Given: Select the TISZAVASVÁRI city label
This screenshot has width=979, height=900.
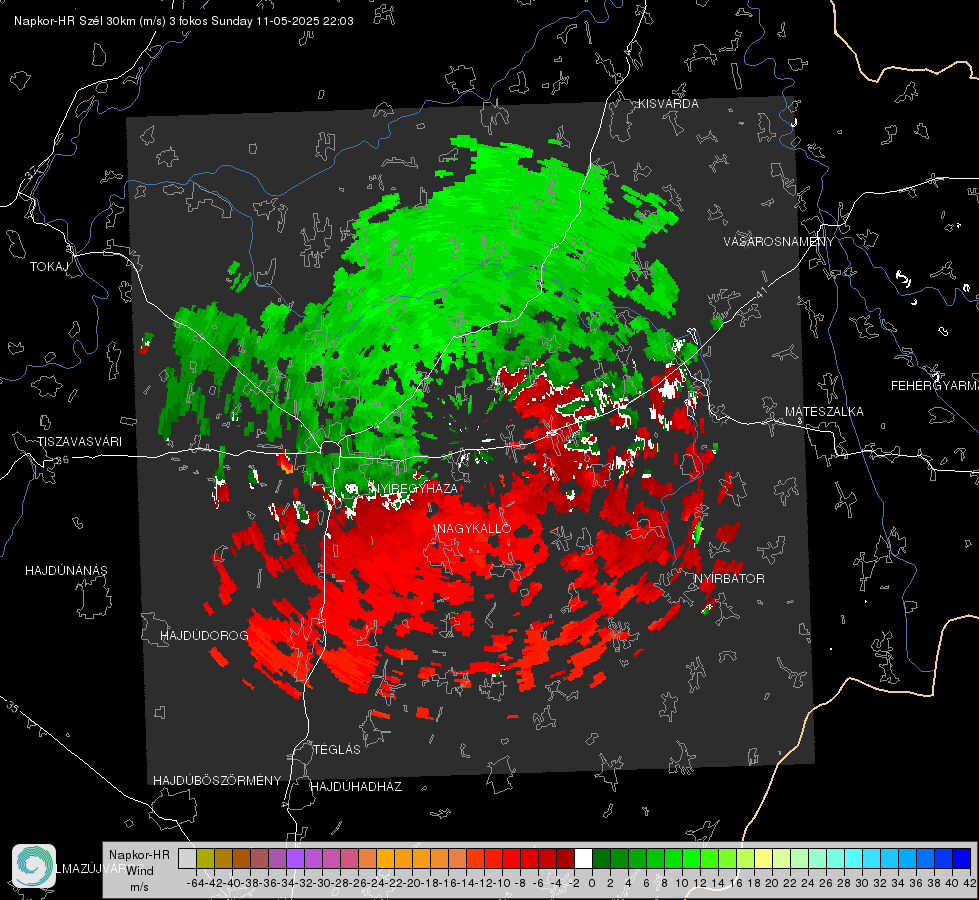Looking at the screenshot, I should pos(79,442).
